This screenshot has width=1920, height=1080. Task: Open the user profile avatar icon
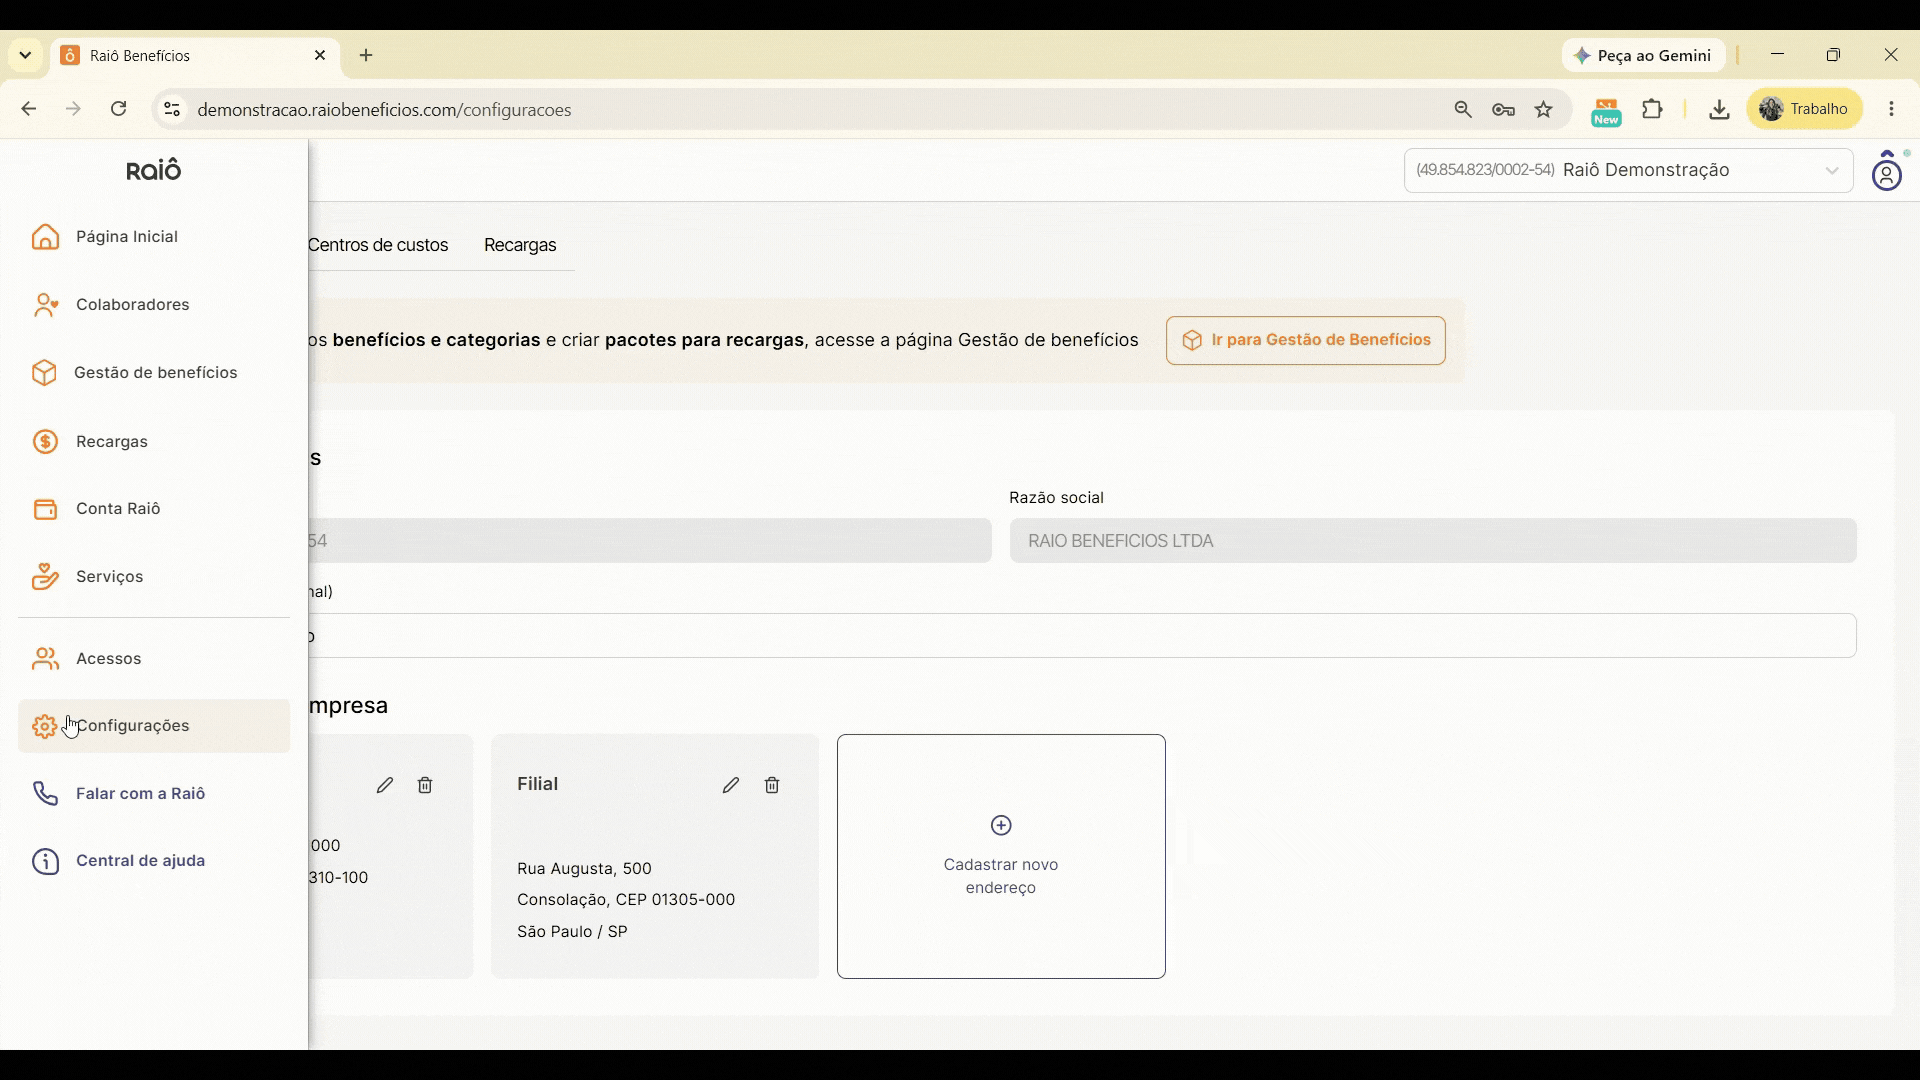coord(1887,171)
